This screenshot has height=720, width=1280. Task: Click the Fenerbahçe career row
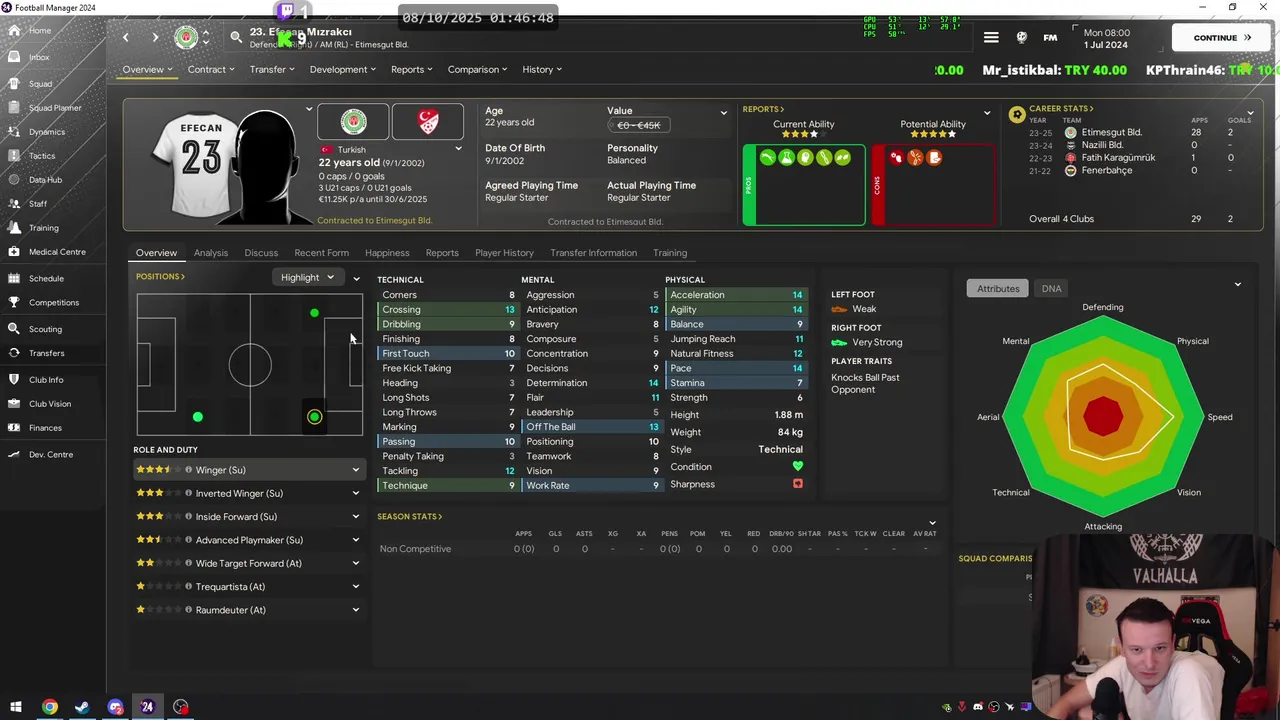1143,171
